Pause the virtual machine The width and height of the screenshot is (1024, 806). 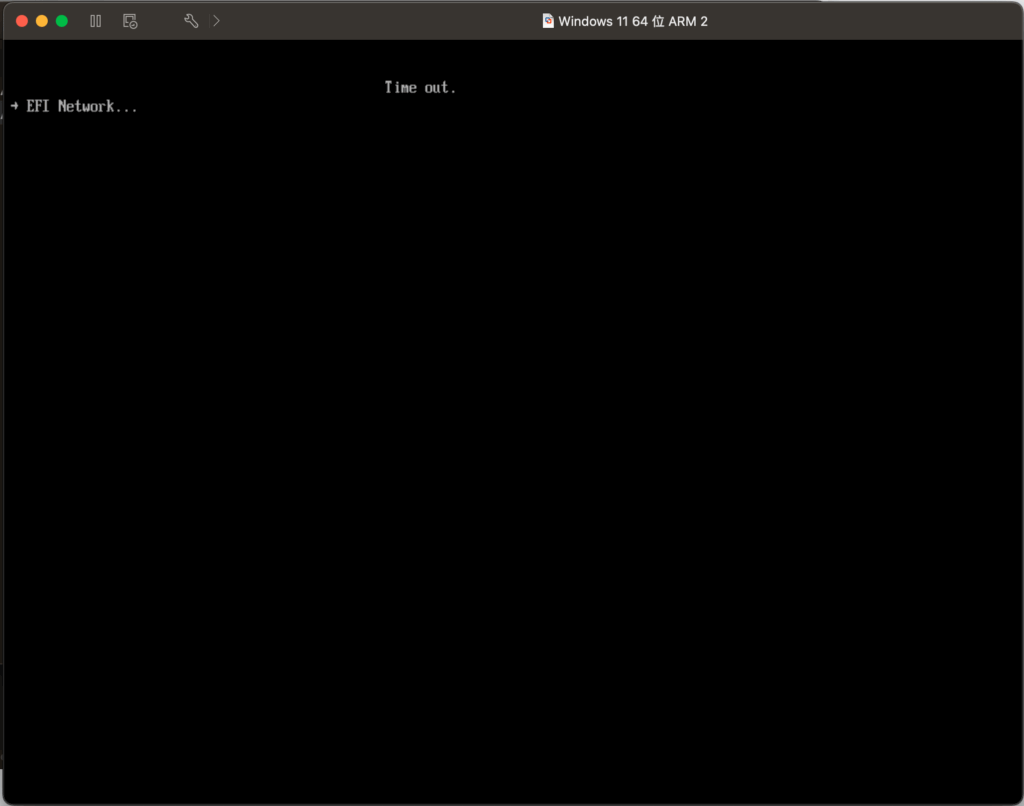(x=96, y=21)
